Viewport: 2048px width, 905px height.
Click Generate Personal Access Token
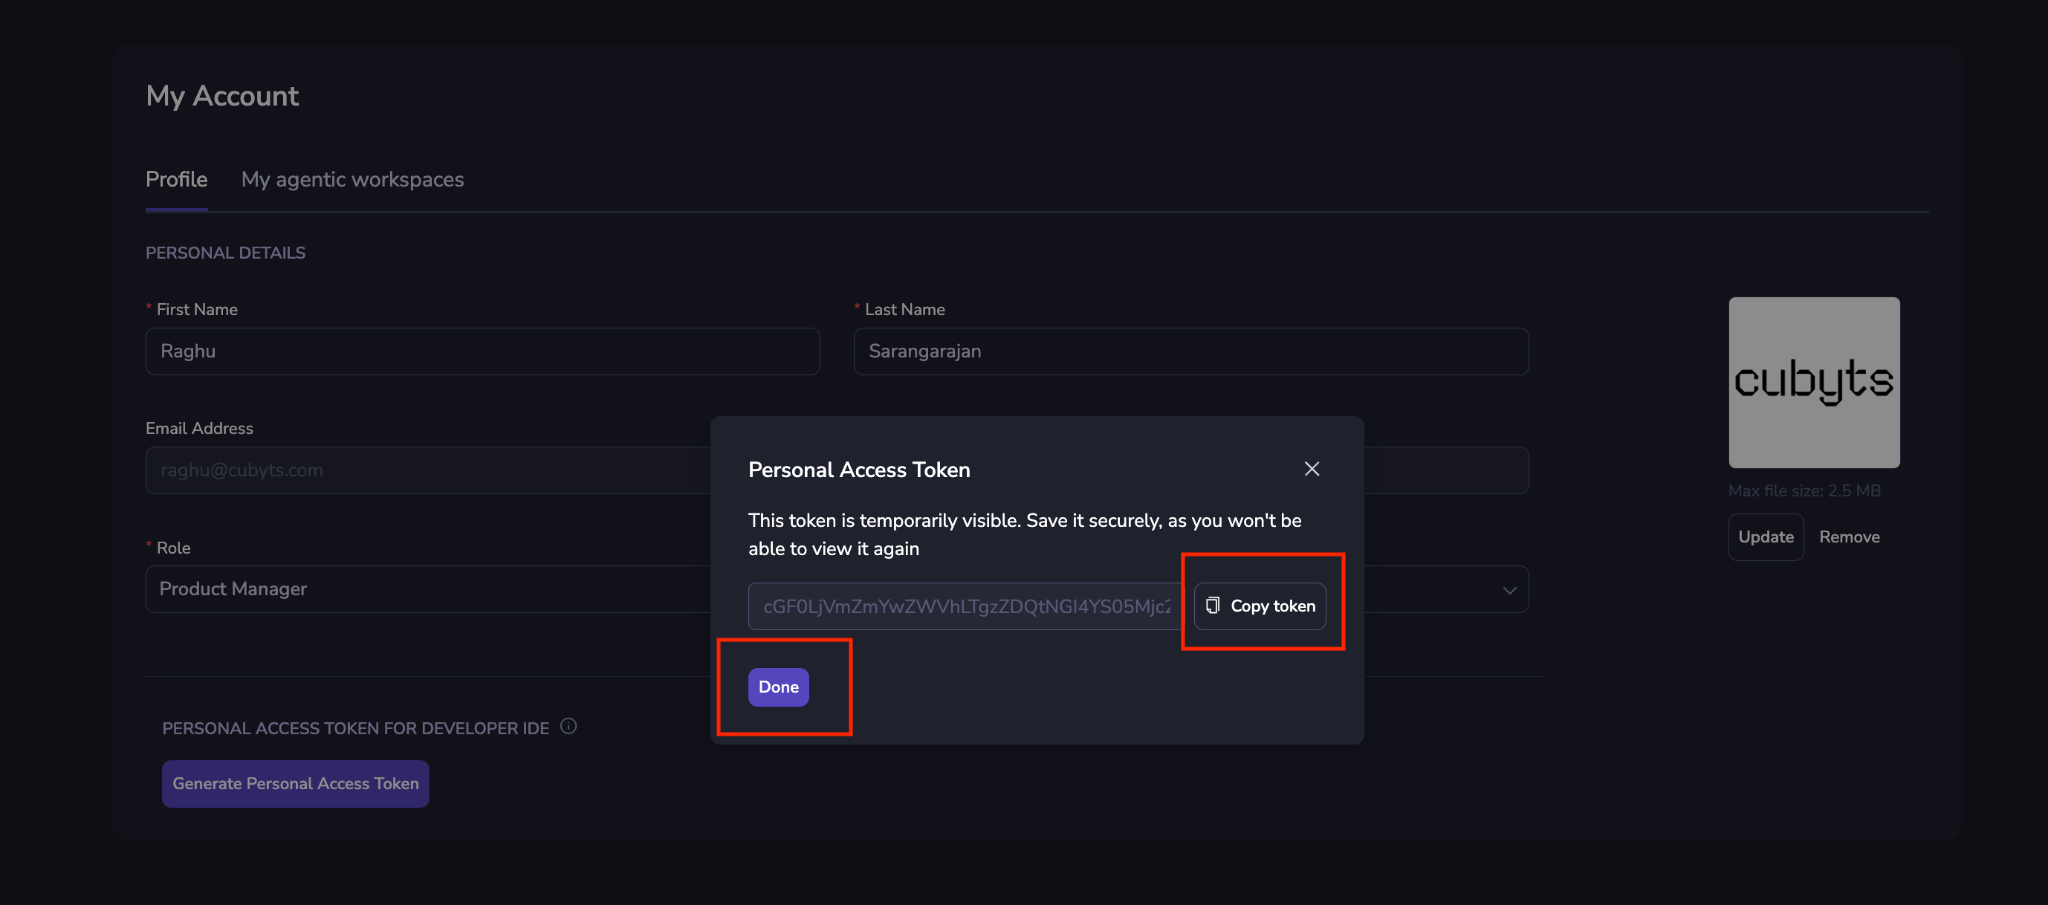295,784
